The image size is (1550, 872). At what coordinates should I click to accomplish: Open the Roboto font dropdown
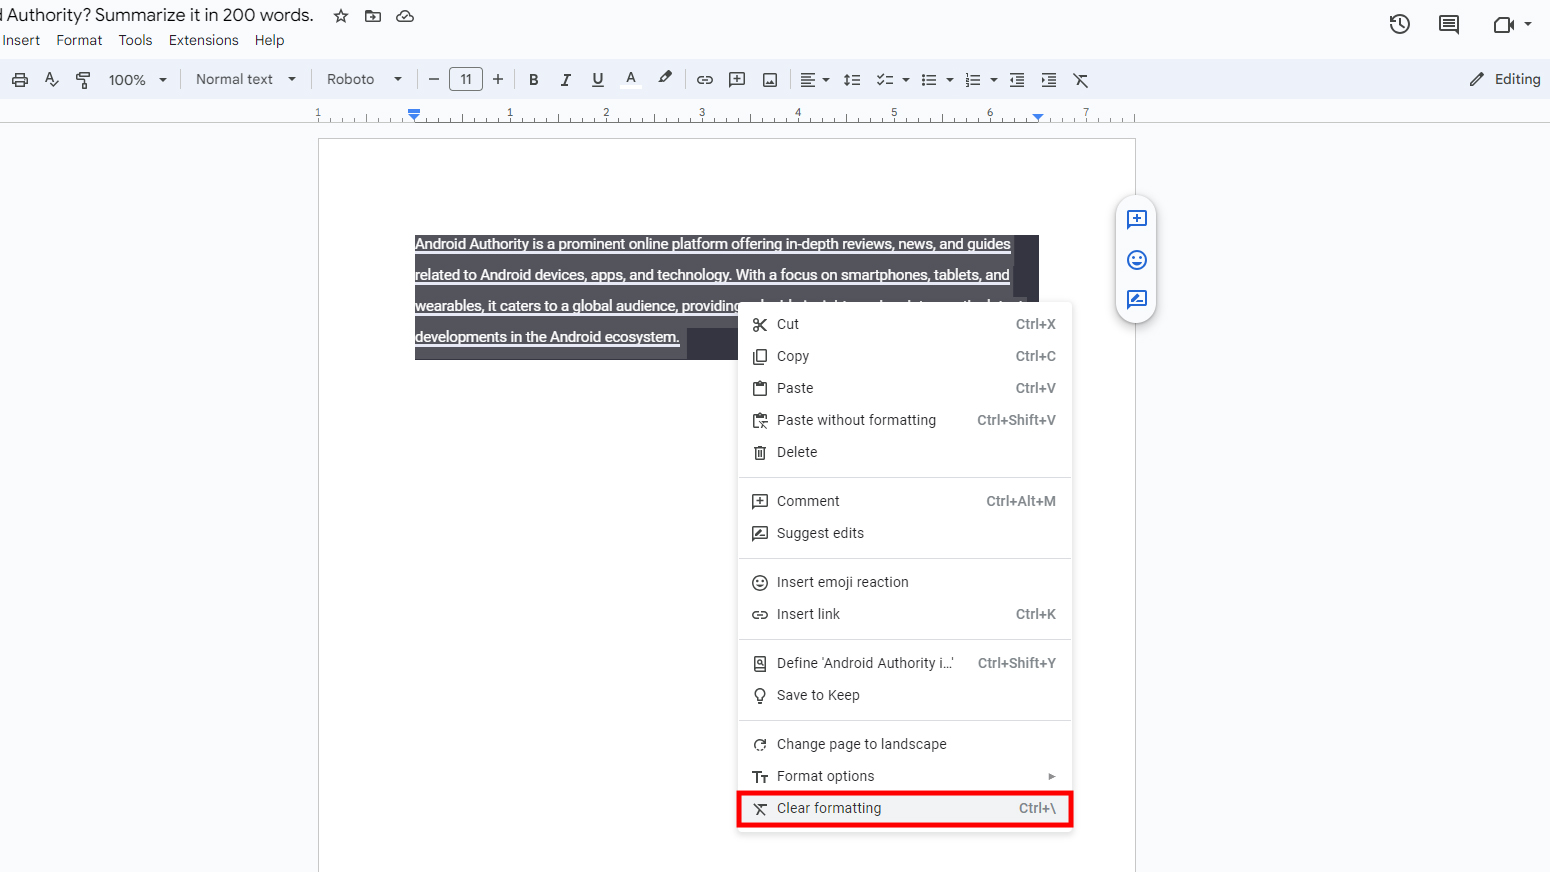coord(364,80)
